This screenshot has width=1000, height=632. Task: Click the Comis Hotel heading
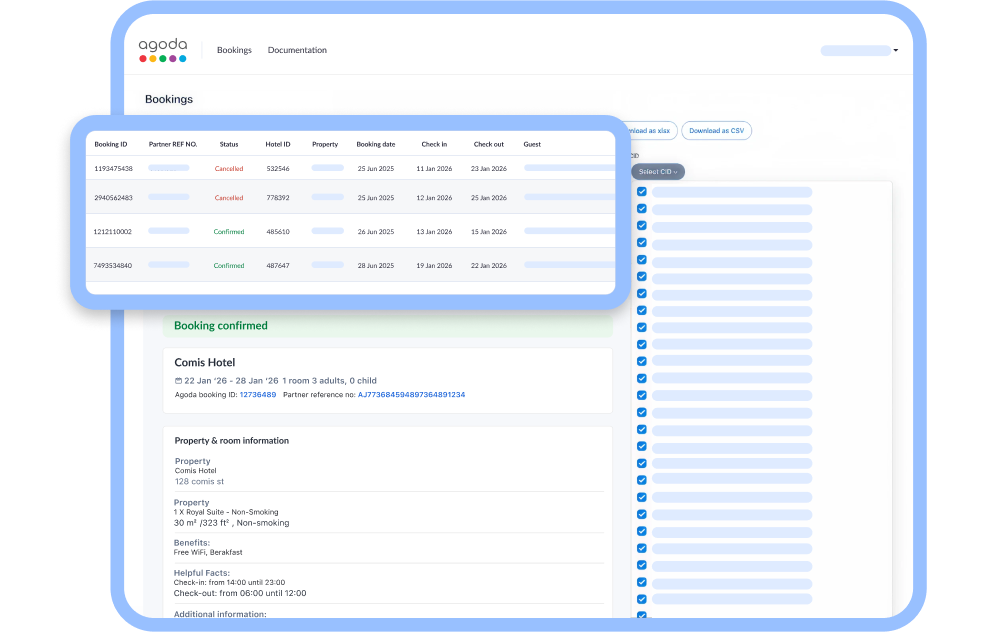(205, 362)
